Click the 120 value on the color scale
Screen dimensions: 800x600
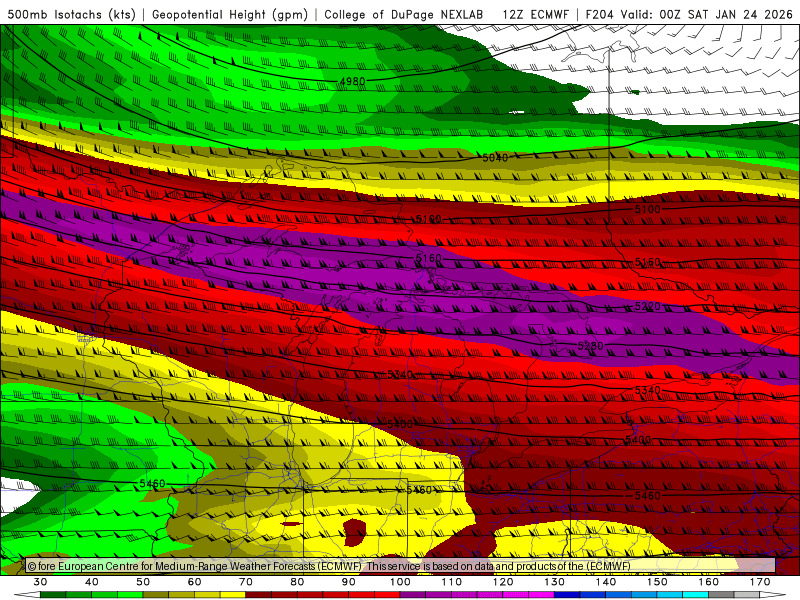pyautogui.click(x=503, y=582)
